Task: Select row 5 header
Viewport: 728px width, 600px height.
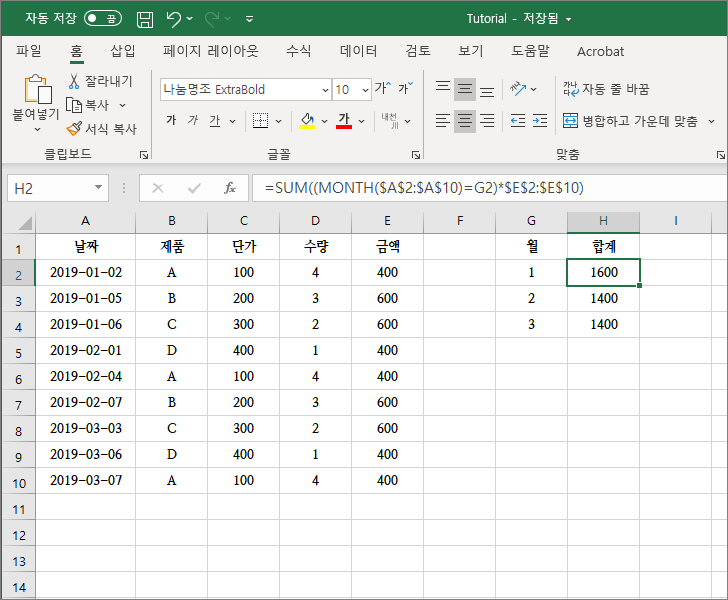Action: point(18,353)
